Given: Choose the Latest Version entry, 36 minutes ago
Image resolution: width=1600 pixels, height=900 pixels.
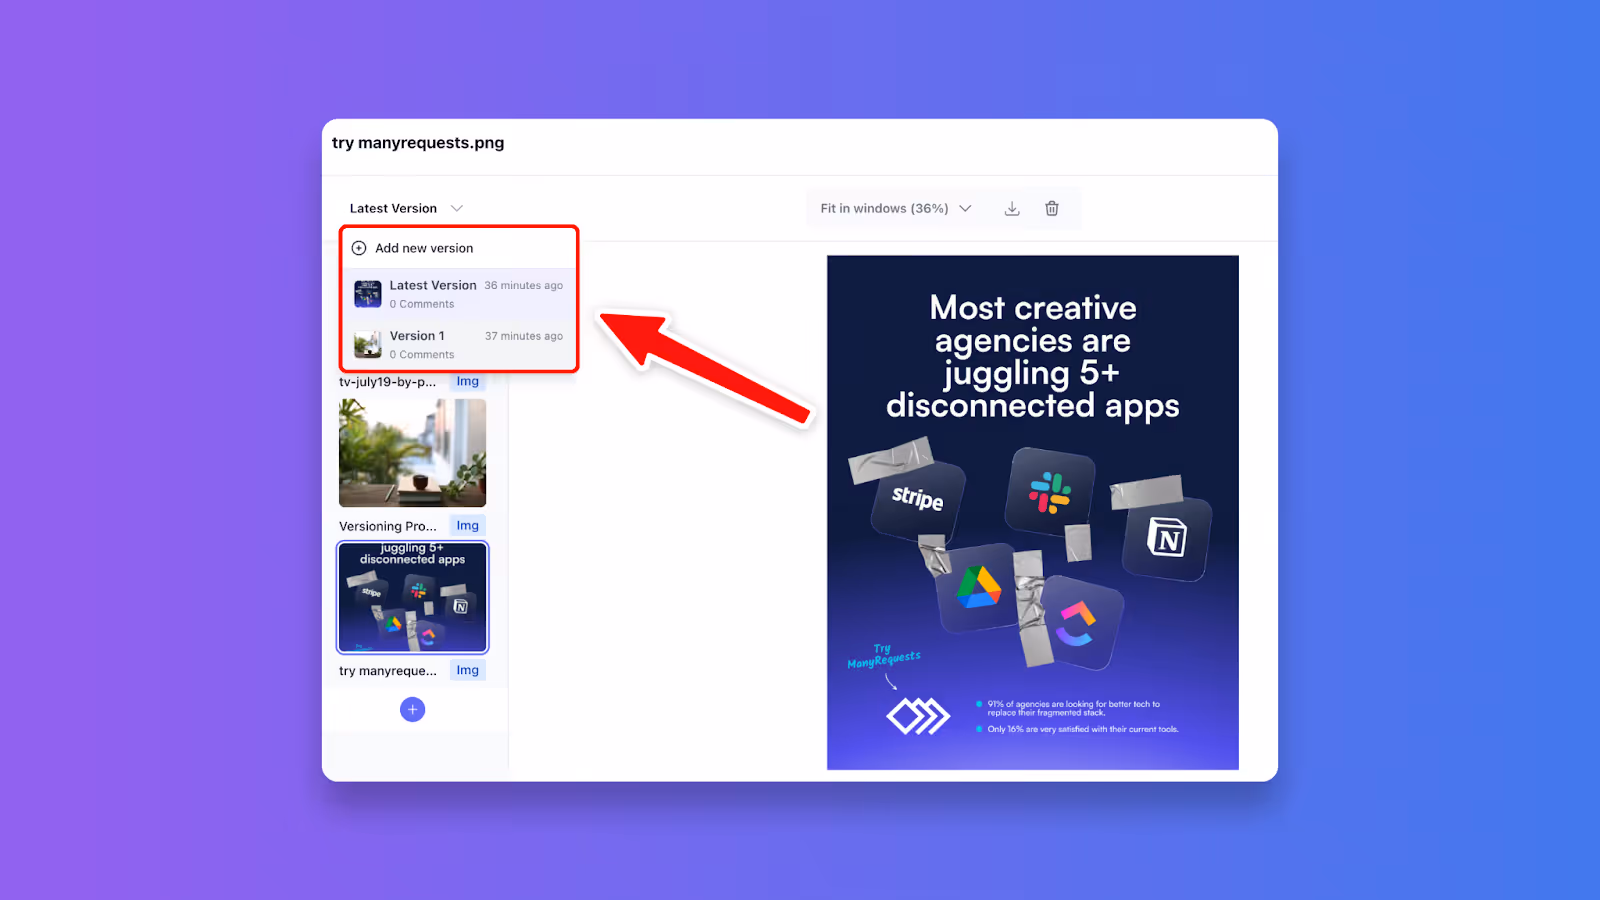Looking at the screenshot, I should [459, 294].
